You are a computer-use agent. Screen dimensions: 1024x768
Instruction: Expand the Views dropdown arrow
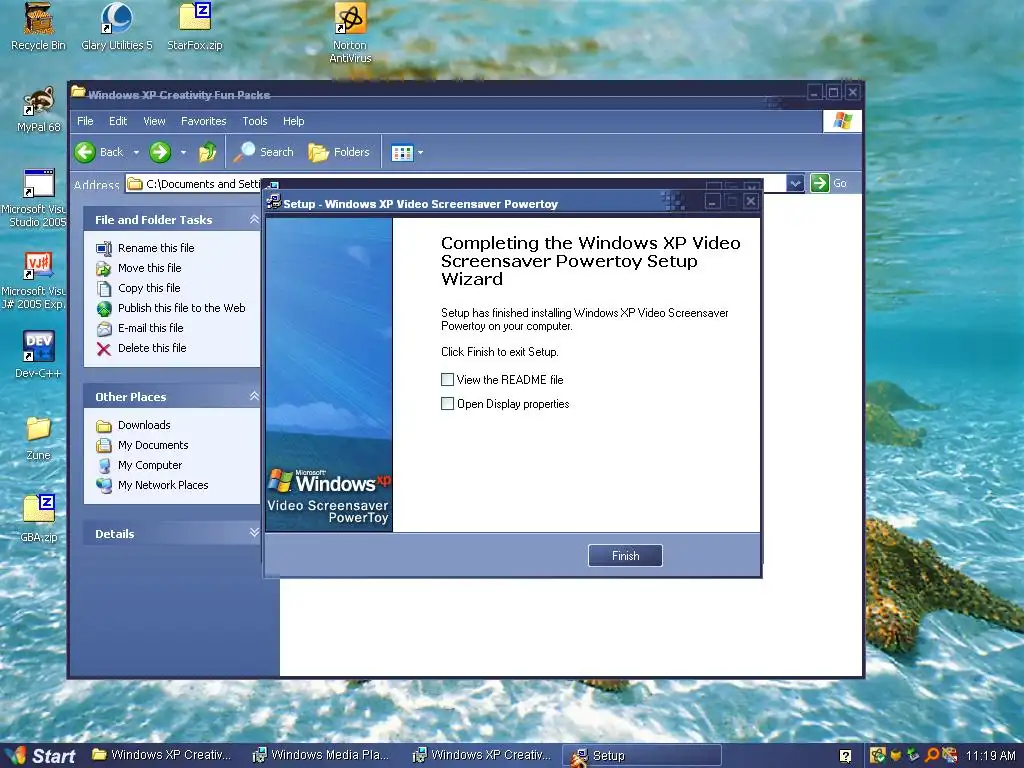click(421, 153)
